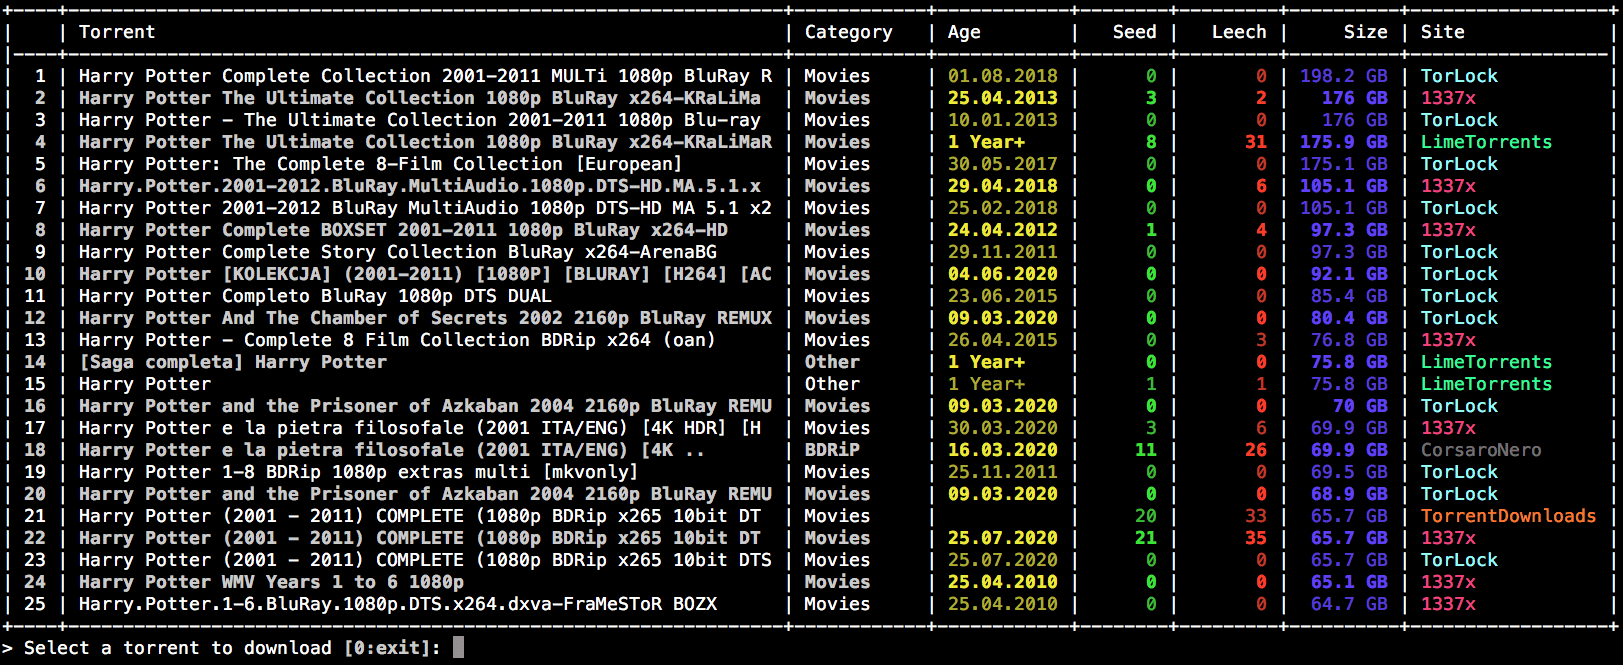
Task: Select 'Harry.Potter.1-6.BluRay.1080p.DTS.x264.dxva-FraMeSToR BOZX'
Action: (x=398, y=604)
